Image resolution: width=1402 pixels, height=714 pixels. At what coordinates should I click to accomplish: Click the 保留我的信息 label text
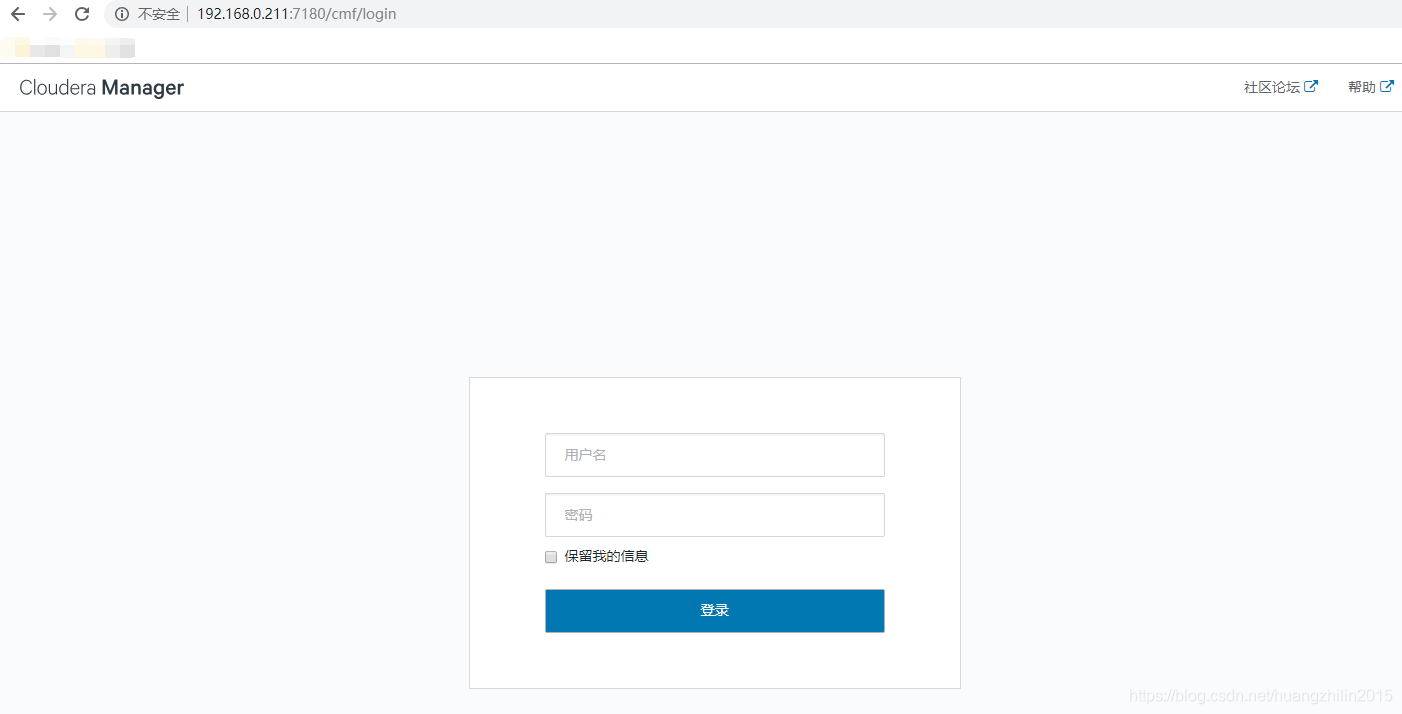point(606,556)
